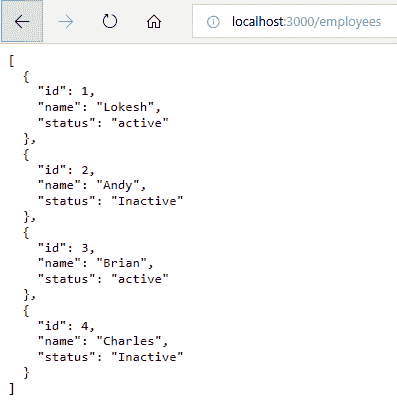Select the name value "Brian"
Screen dimensions: 397x405
click(121, 263)
